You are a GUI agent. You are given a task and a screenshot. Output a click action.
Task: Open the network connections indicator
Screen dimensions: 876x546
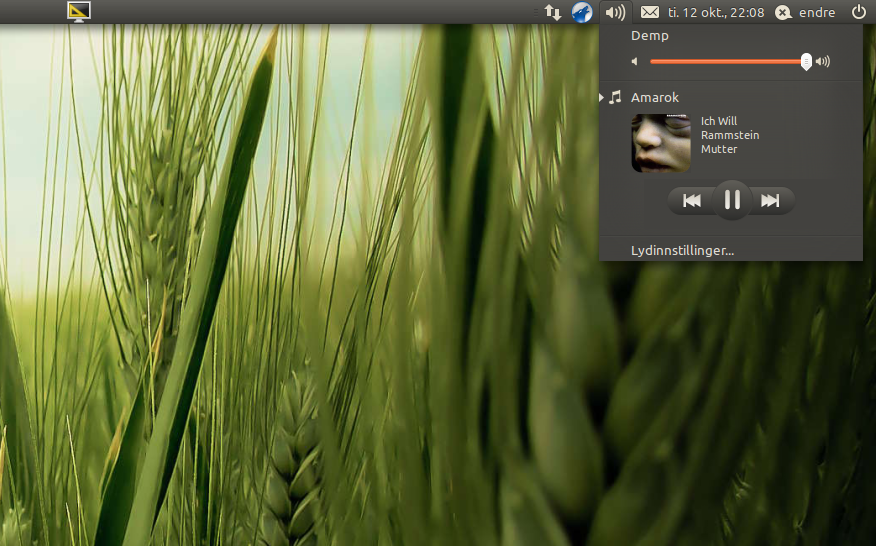553,12
